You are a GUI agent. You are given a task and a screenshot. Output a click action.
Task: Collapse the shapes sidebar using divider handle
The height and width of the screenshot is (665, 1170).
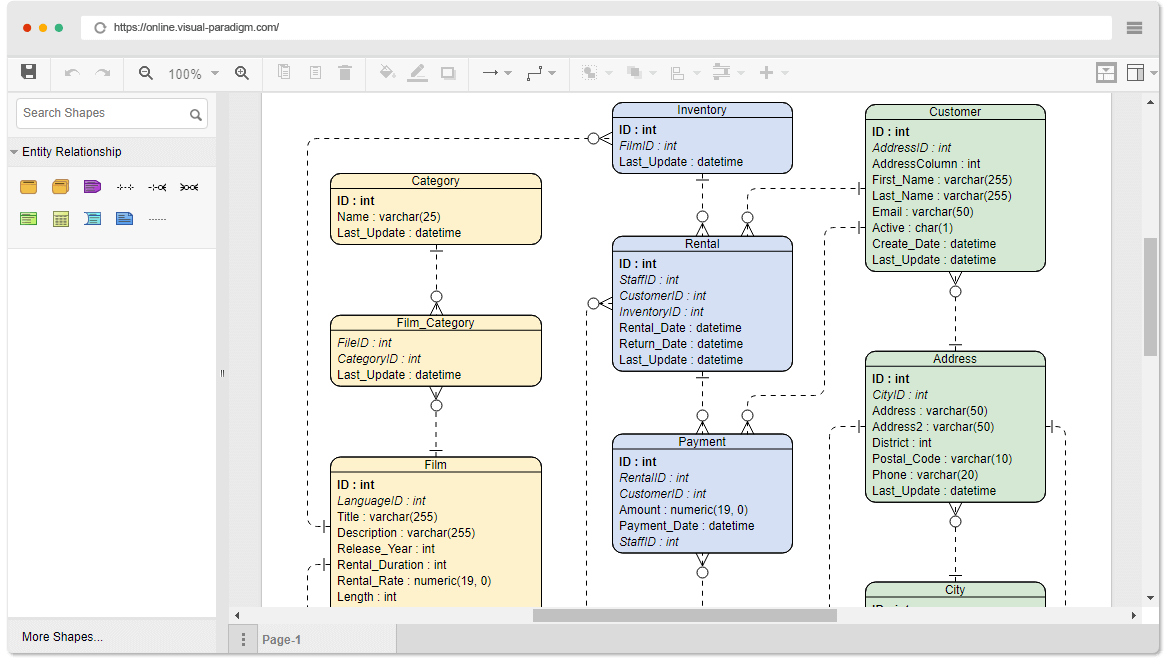point(222,373)
